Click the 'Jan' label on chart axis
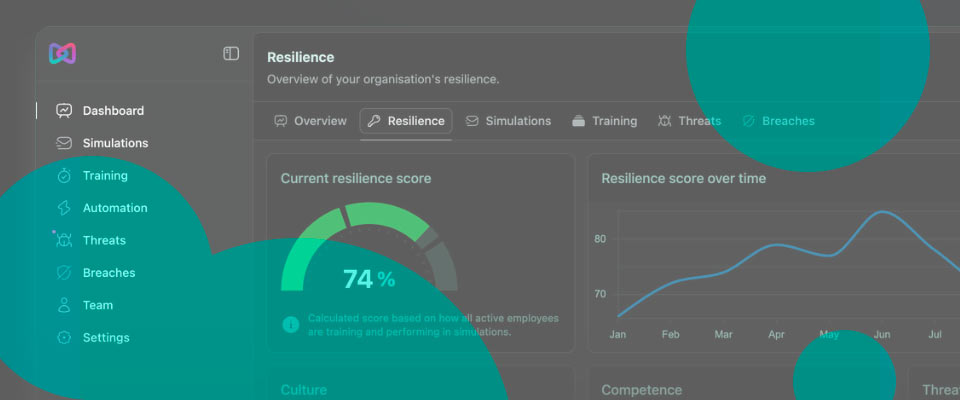Viewport: 960px width, 400px height. coord(618,335)
